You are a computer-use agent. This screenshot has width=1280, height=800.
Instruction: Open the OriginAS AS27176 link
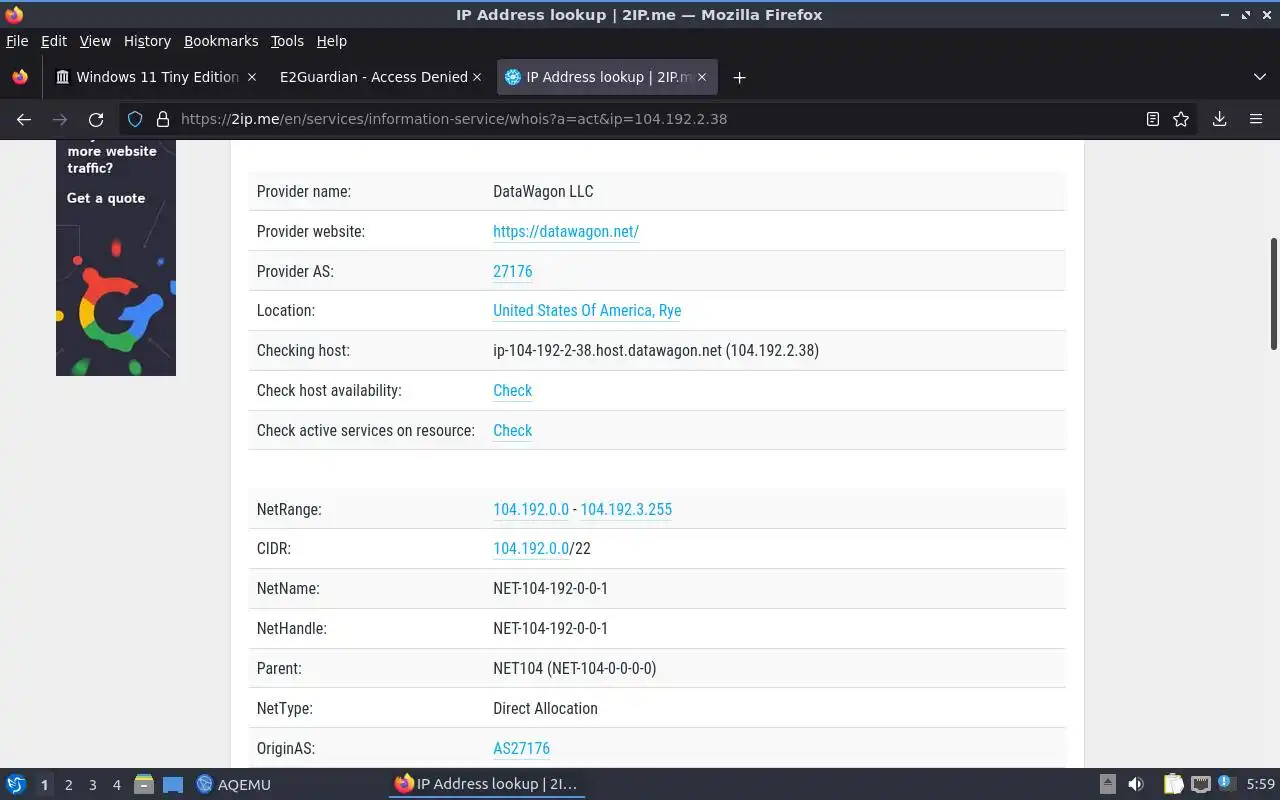tap(521, 749)
